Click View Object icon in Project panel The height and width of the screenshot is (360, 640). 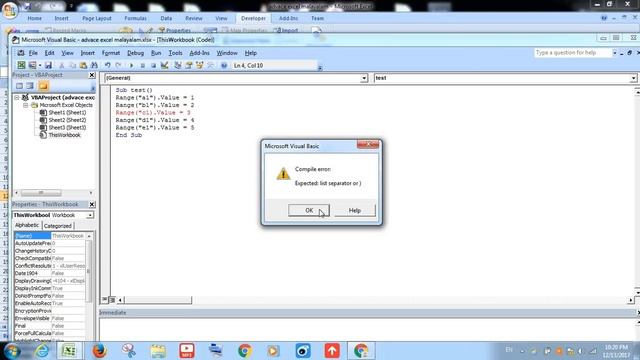(x=30, y=86)
